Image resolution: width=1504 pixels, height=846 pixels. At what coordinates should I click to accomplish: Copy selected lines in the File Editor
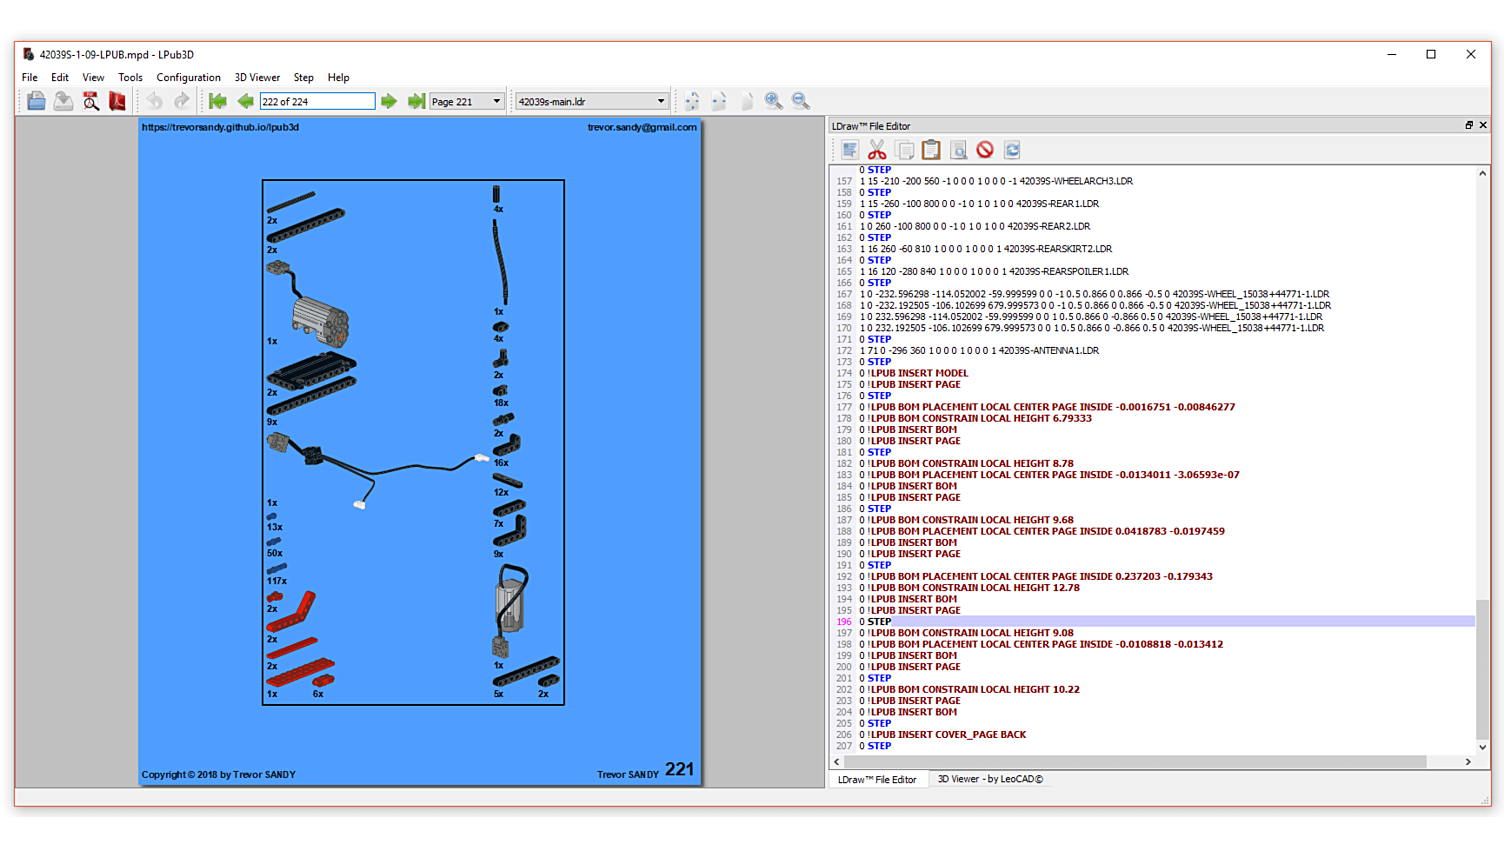click(904, 149)
